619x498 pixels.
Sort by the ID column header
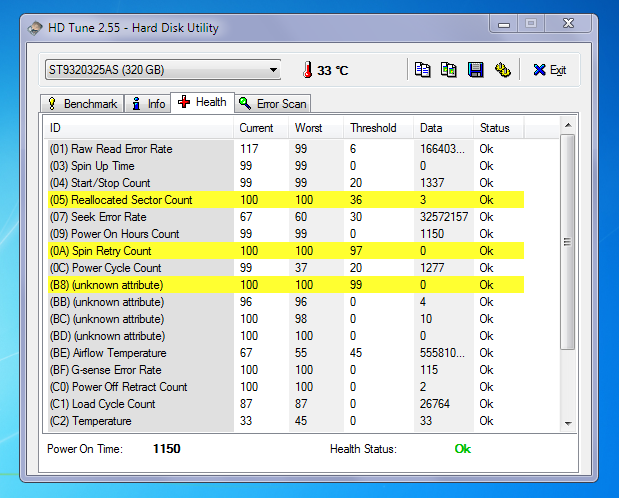138,128
